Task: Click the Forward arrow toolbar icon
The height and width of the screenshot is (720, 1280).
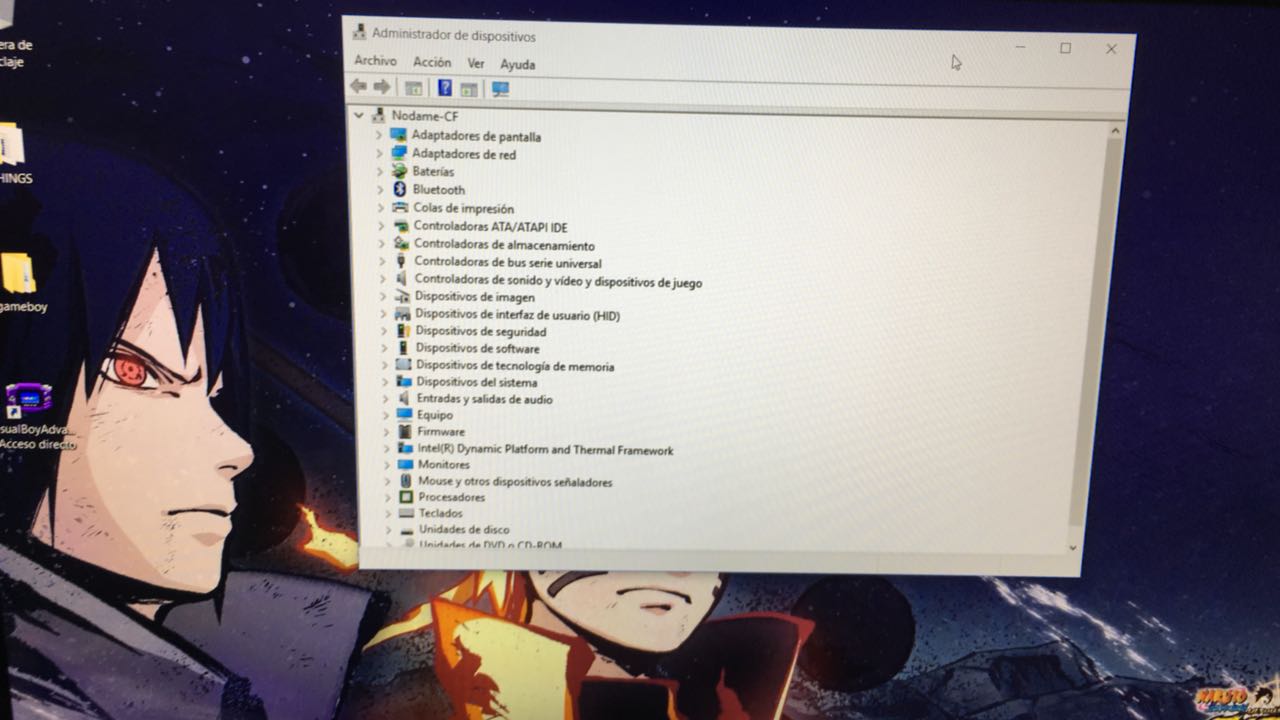Action: [x=381, y=87]
